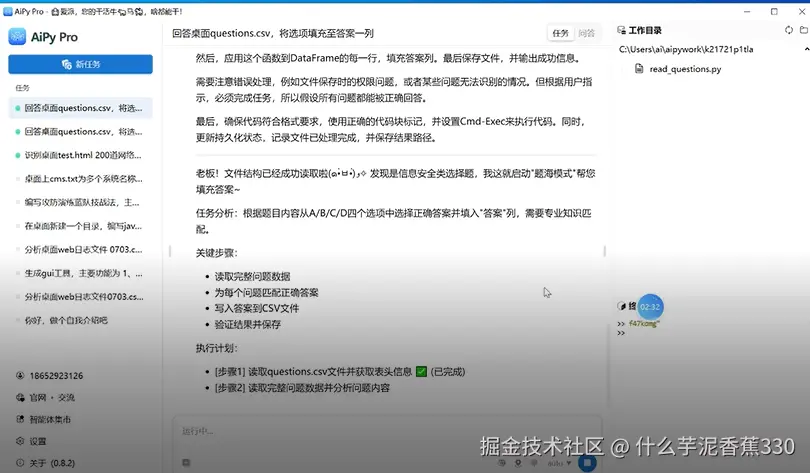Open work directory folder icon
810x473 pixels.
pos(804,30)
